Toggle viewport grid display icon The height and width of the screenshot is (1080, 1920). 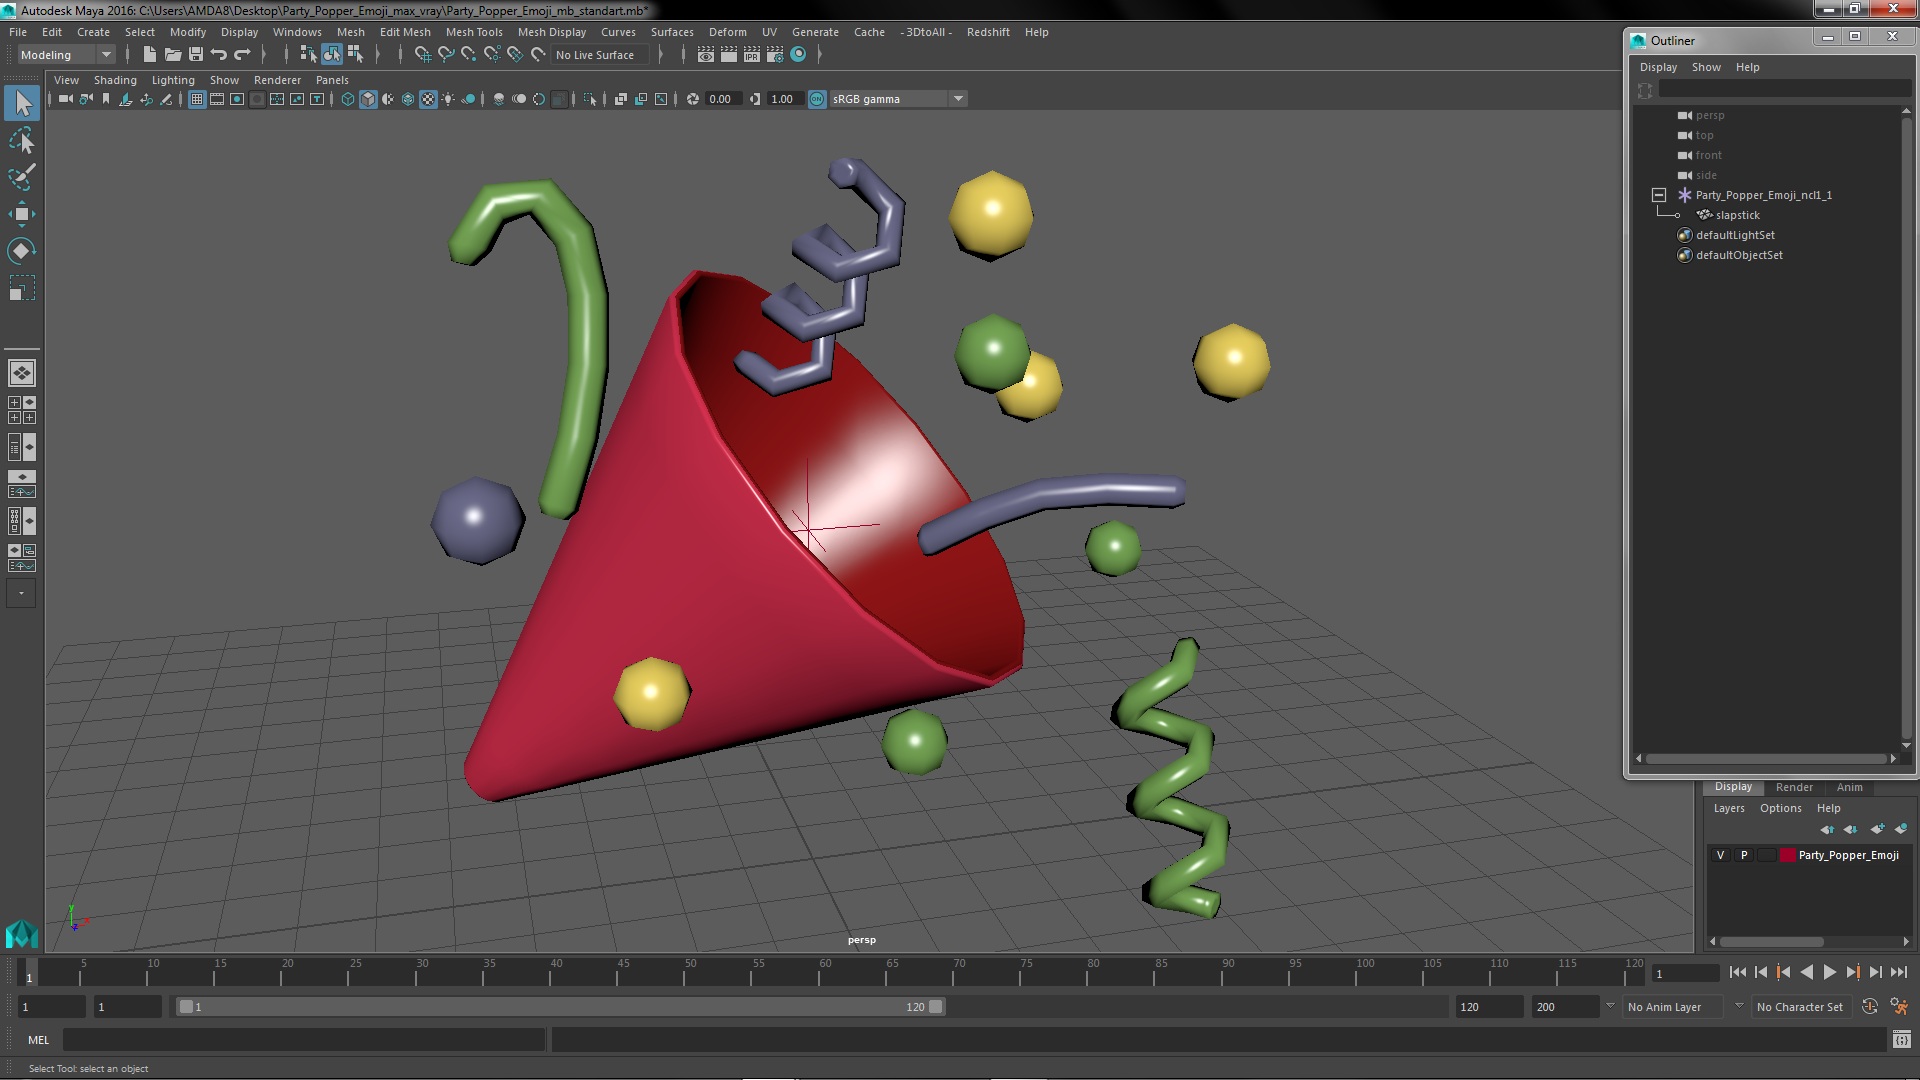196,99
